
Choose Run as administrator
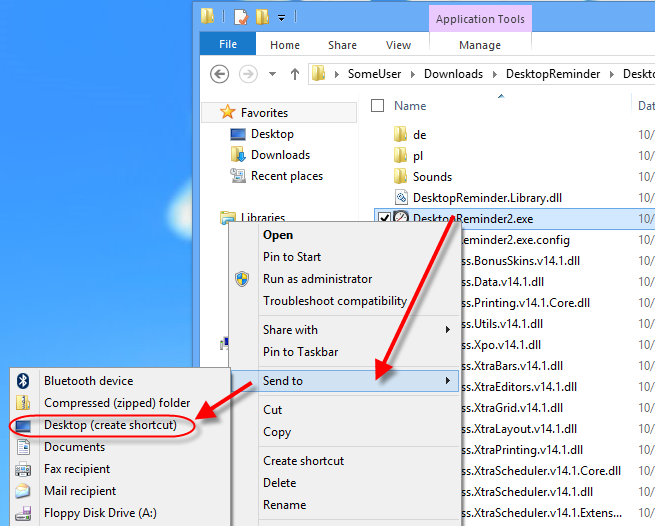point(317,279)
